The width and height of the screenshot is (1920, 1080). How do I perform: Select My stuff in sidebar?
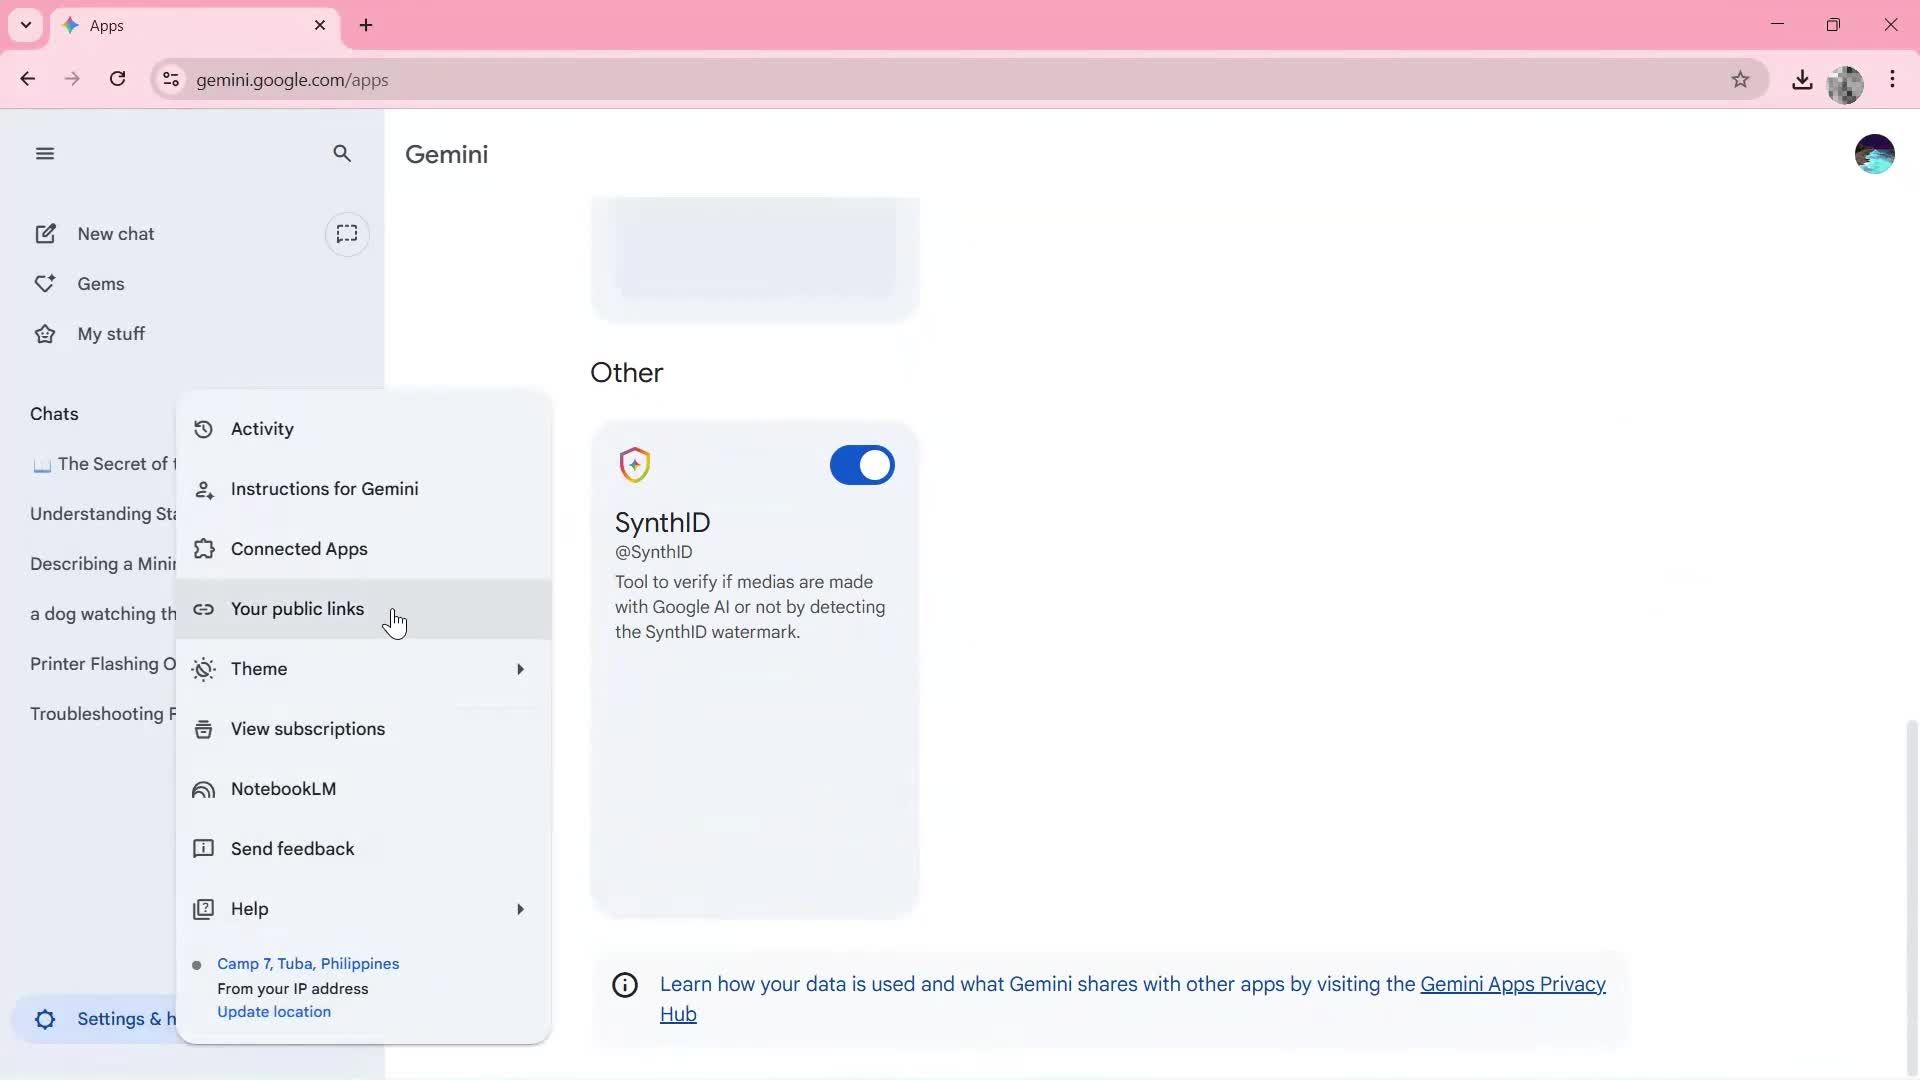coord(111,333)
